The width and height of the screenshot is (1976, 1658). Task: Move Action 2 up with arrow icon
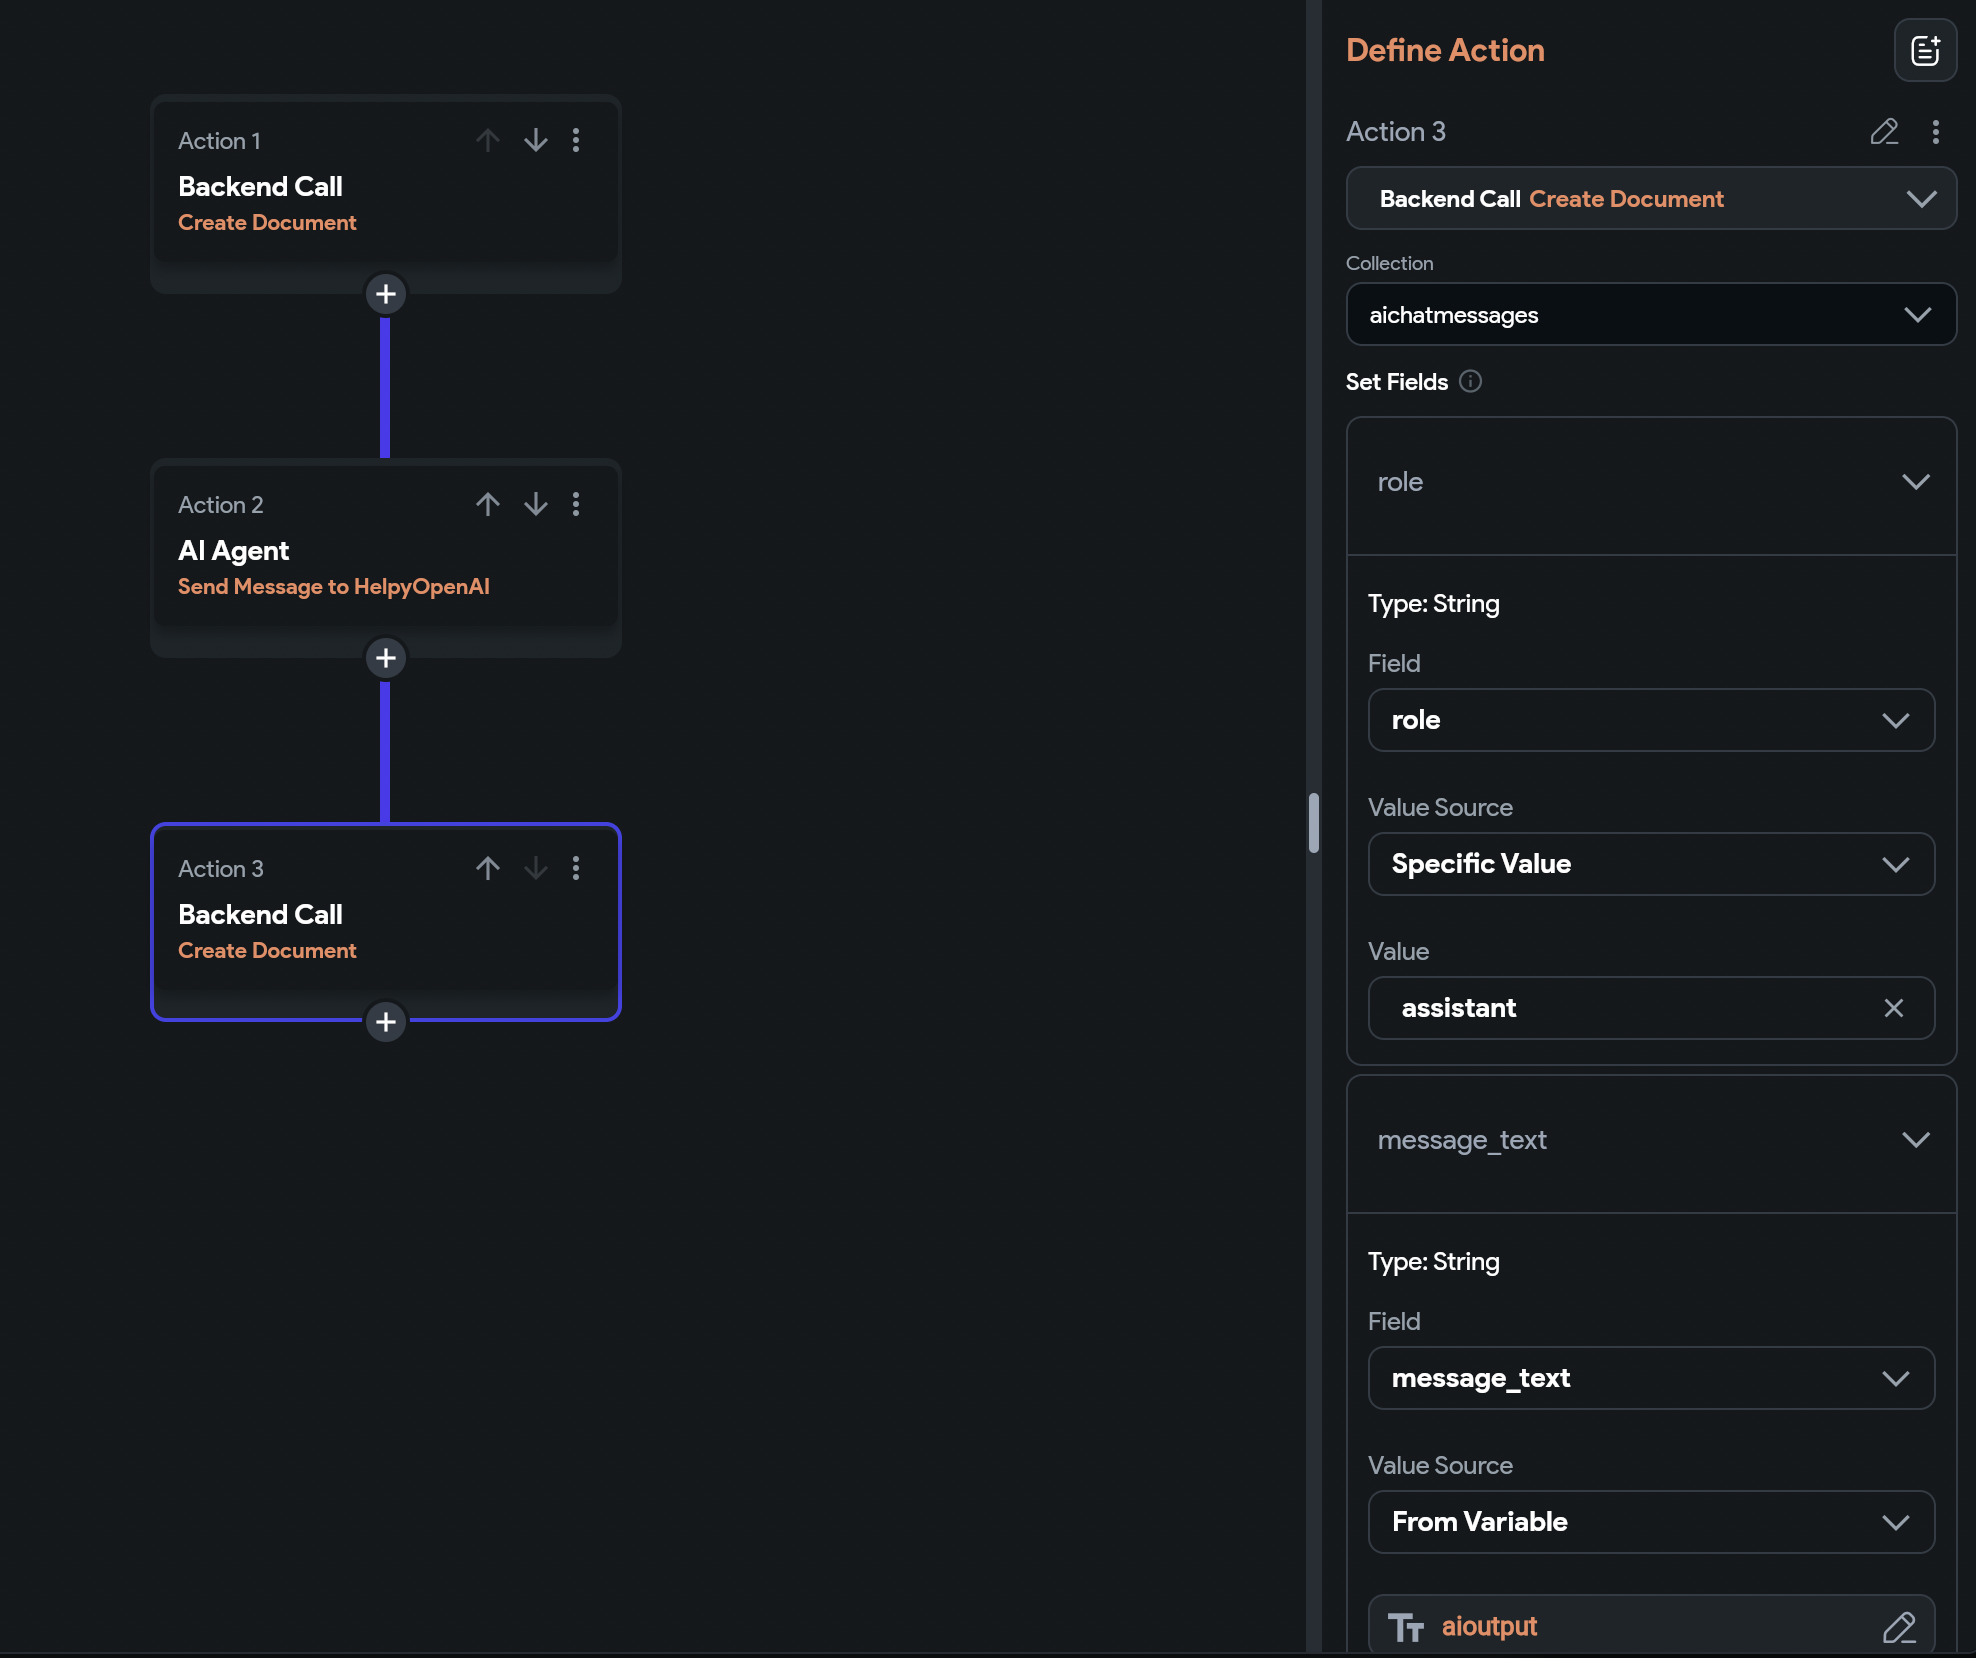(487, 504)
